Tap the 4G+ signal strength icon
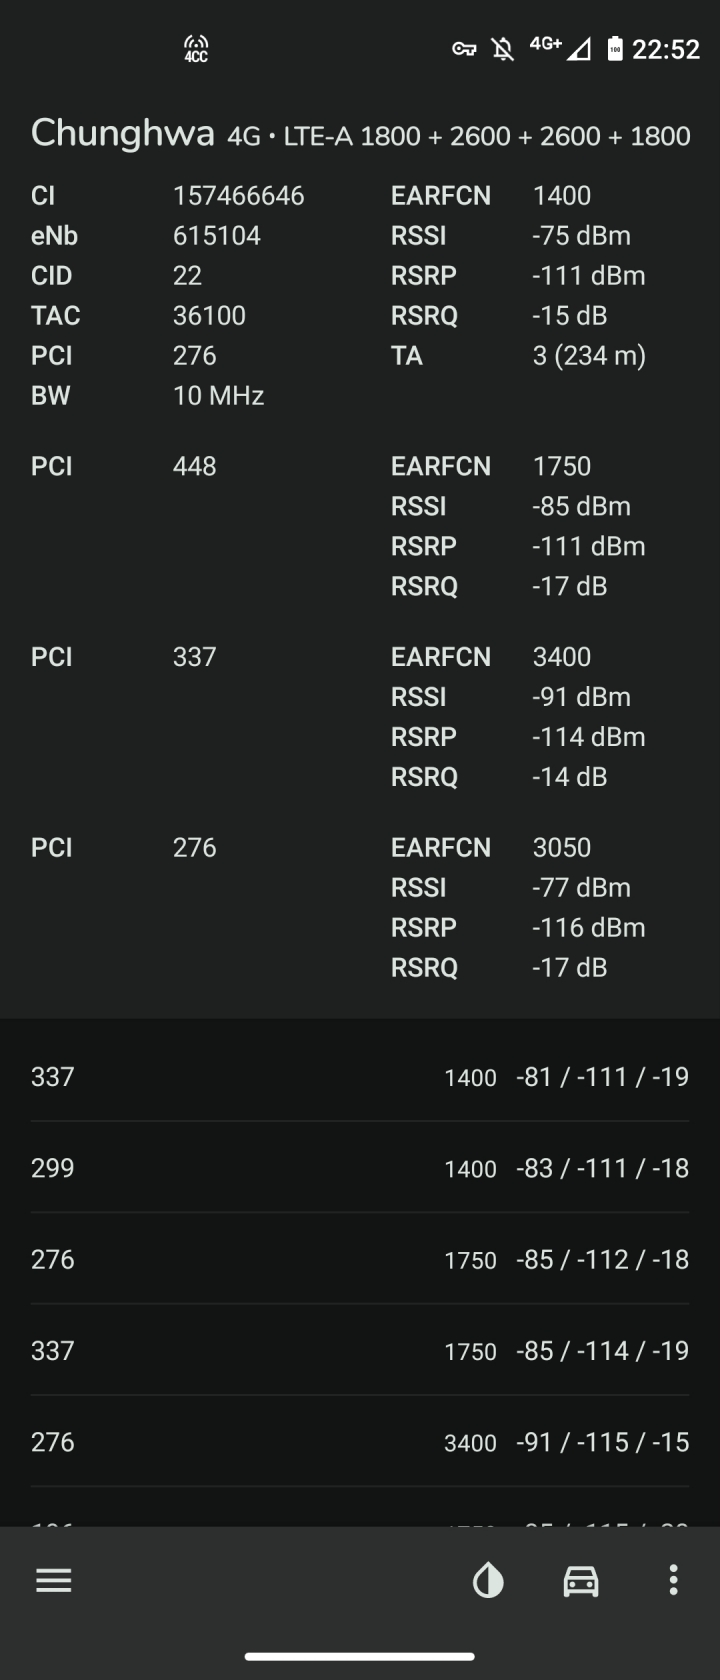Image resolution: width=720 pixels, height=1680 pixels. click(x=560, y=48)
